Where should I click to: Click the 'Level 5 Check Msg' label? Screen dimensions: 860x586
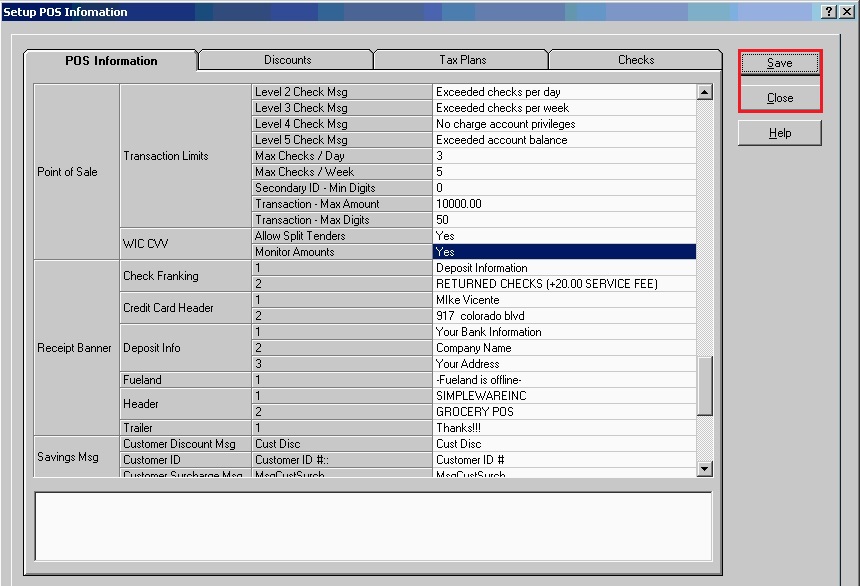(x=342, y=140)
